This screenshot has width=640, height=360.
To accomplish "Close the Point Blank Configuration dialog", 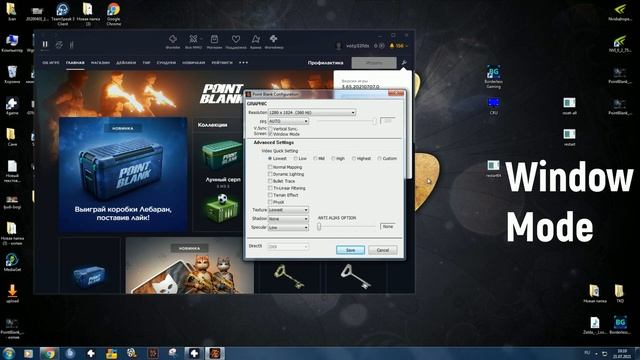I will (396, 93).
